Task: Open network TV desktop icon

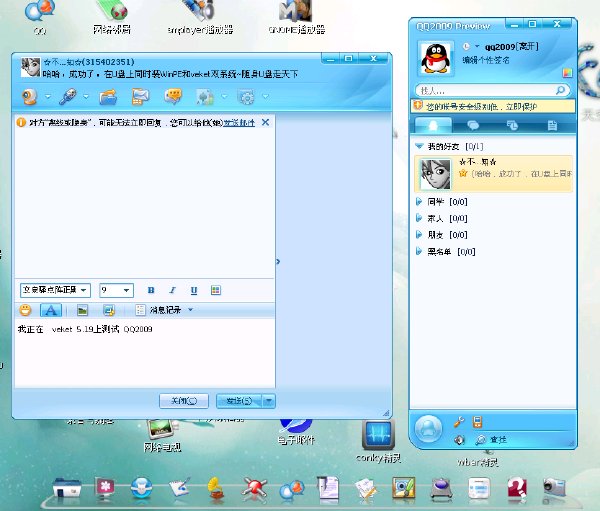Action: [162, 436]
